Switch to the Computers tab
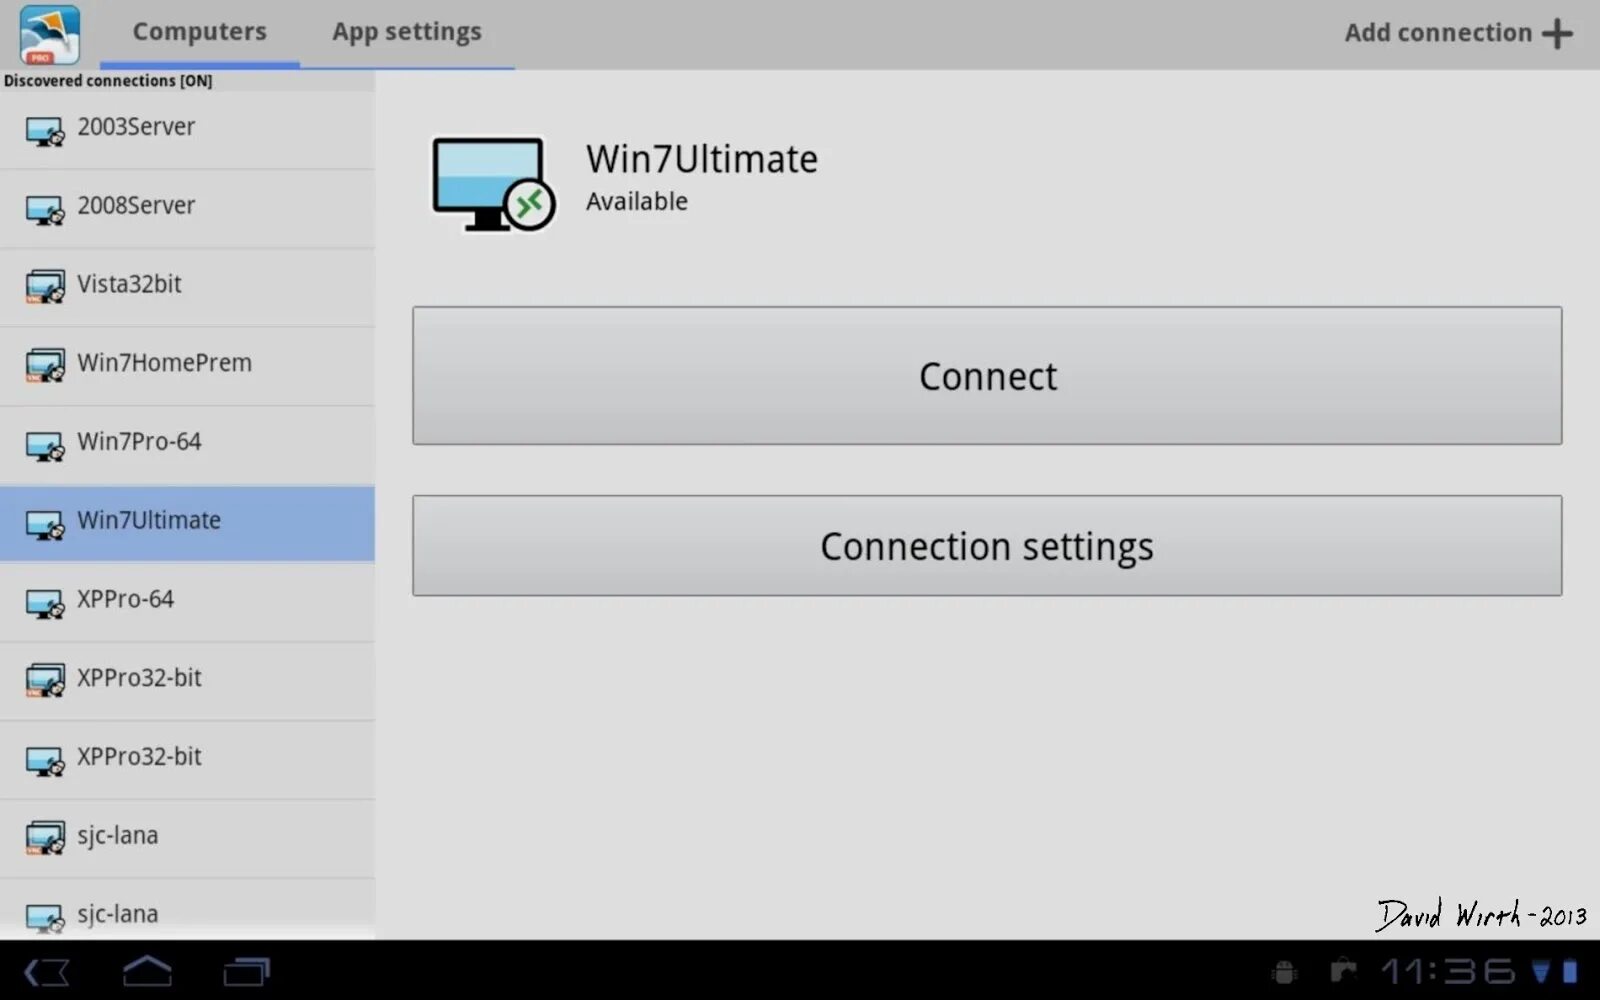1600x1000 pixels. click(x=199, y=32)
